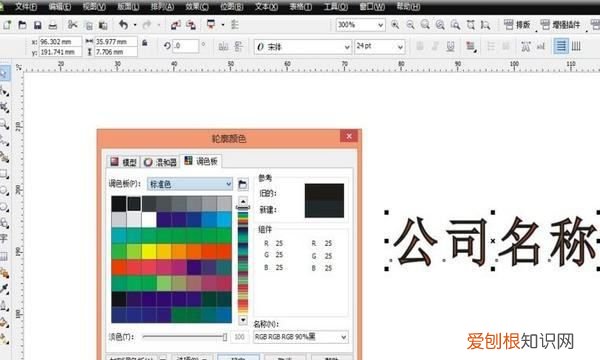Open the 效果(C) menu

click(197, 7)
